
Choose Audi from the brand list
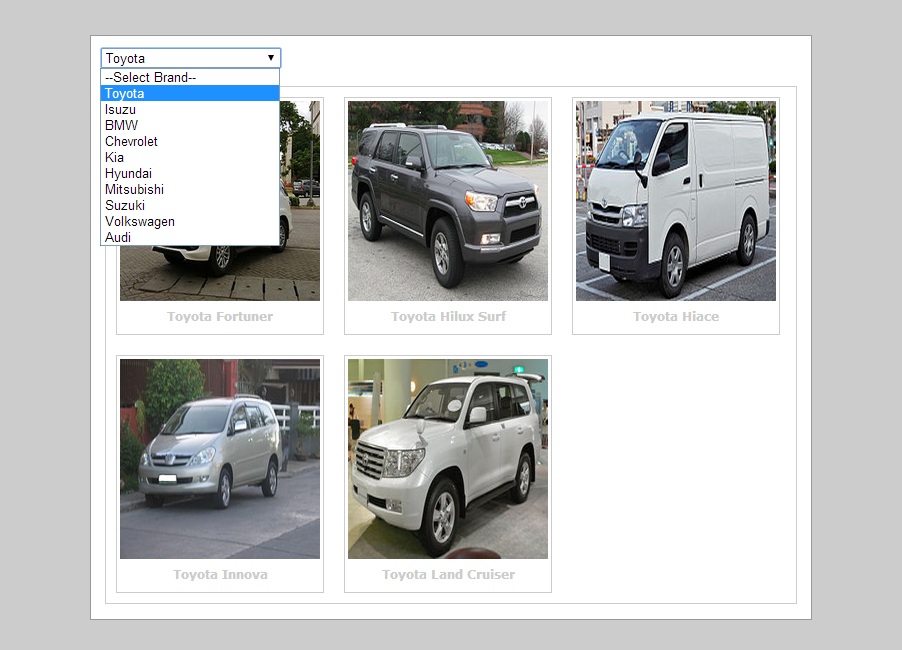point(190,238)
